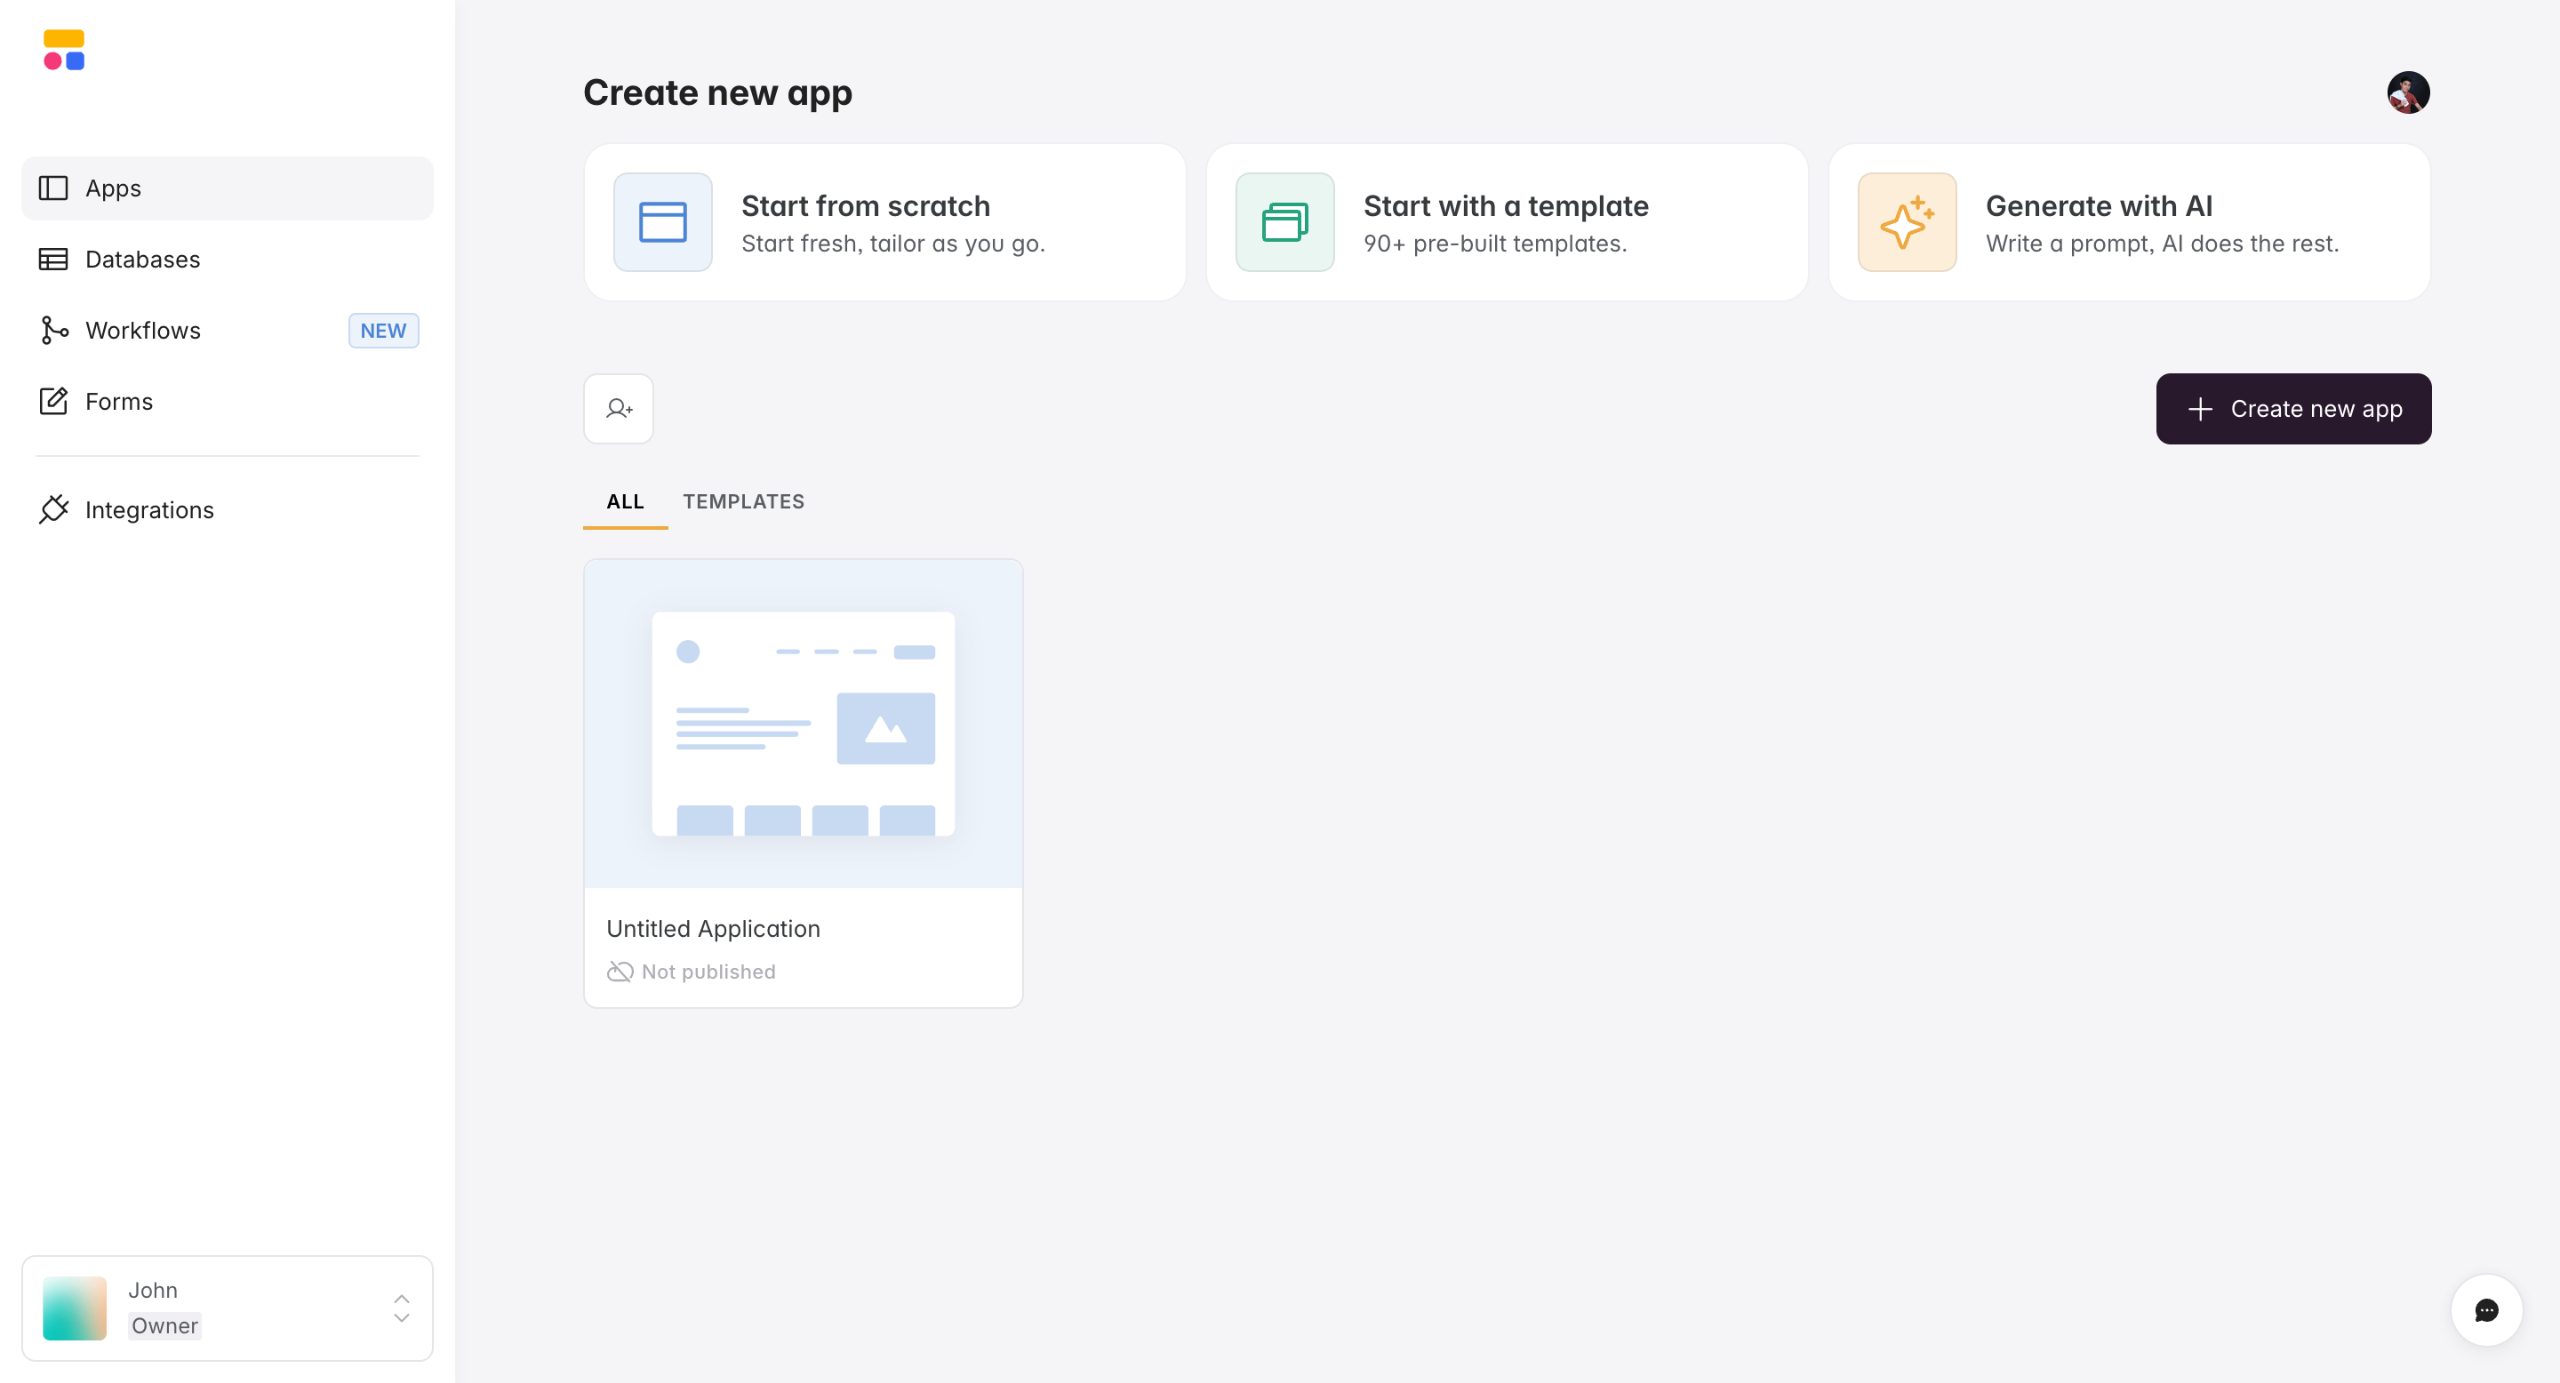Switch to the TEMPLATES tab
The height and width of the screenshot is (1383, 2560).
click(x=743, y=502)
